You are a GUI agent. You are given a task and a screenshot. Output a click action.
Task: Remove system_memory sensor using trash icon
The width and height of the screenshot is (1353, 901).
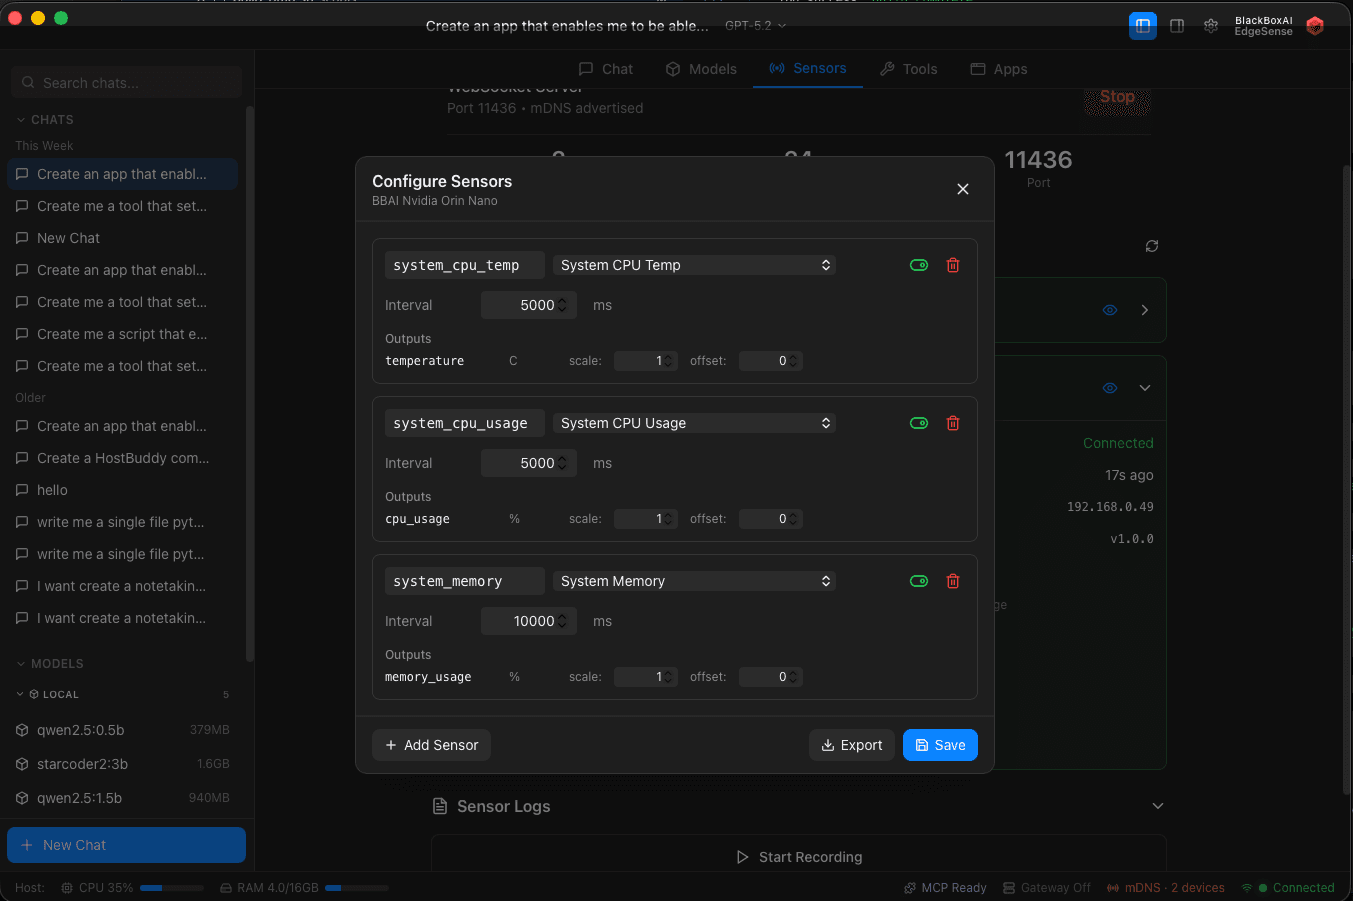pyautogui.click(x=953, y=581)
